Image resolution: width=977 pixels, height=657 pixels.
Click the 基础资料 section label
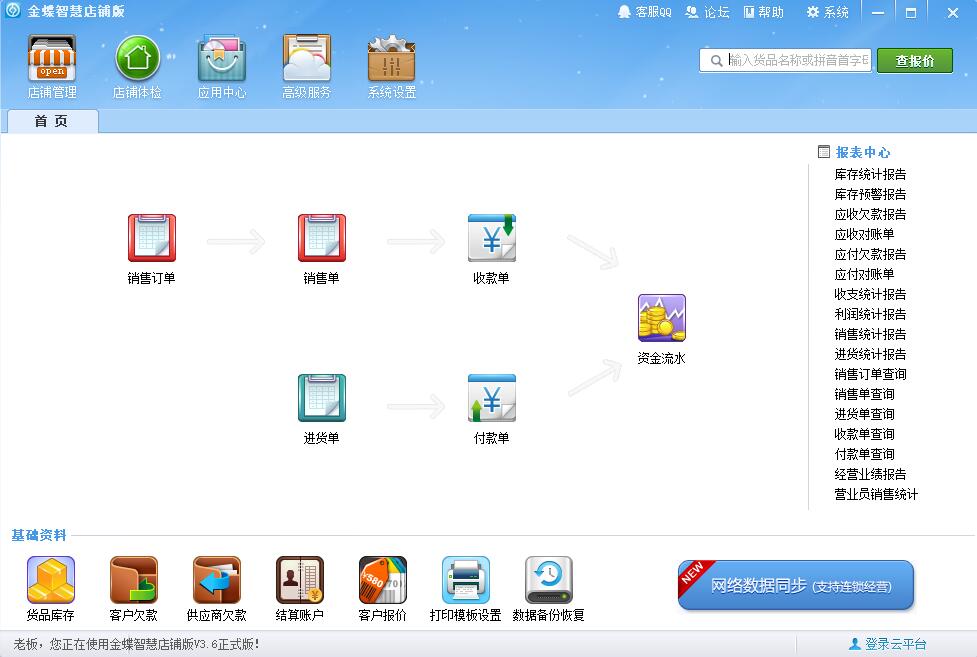coord(39,535)
